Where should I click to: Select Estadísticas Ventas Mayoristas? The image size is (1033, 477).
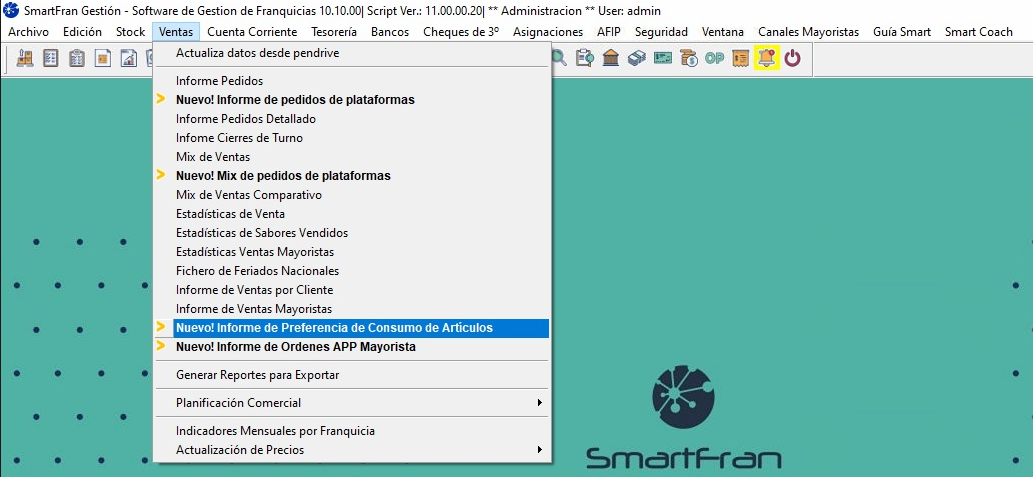click(352, 252)
